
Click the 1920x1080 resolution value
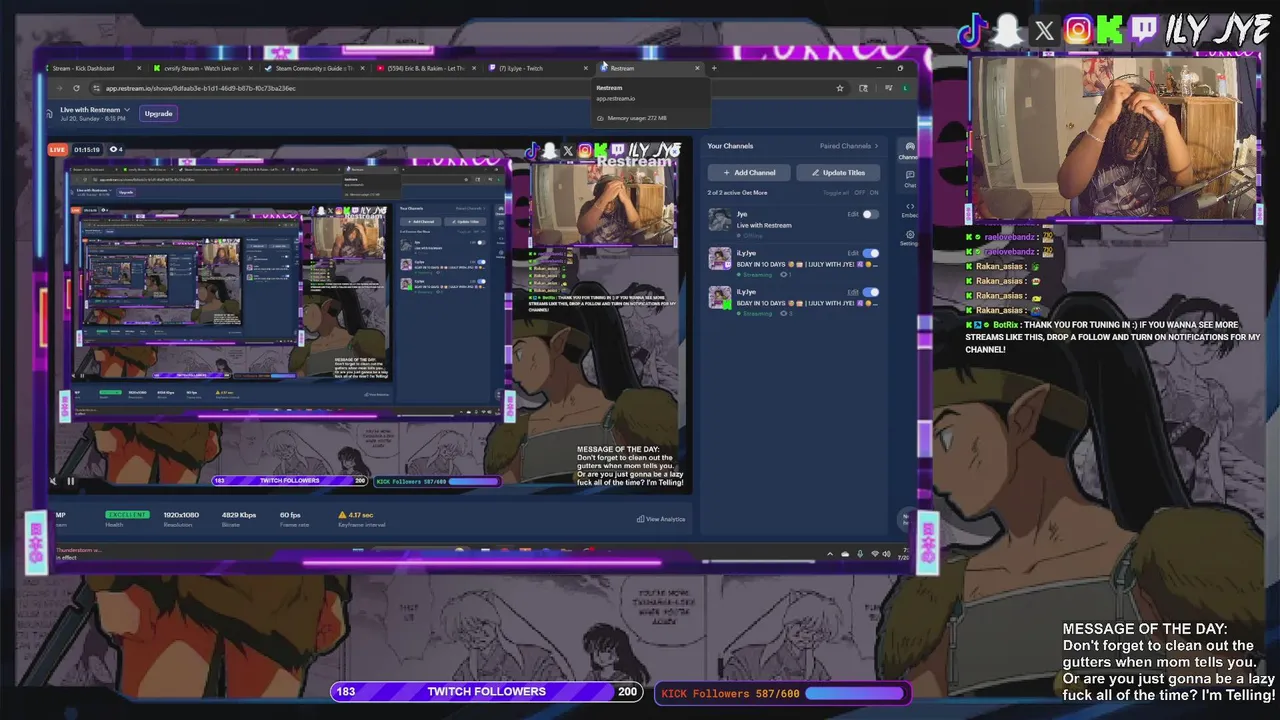pos(182,515)
